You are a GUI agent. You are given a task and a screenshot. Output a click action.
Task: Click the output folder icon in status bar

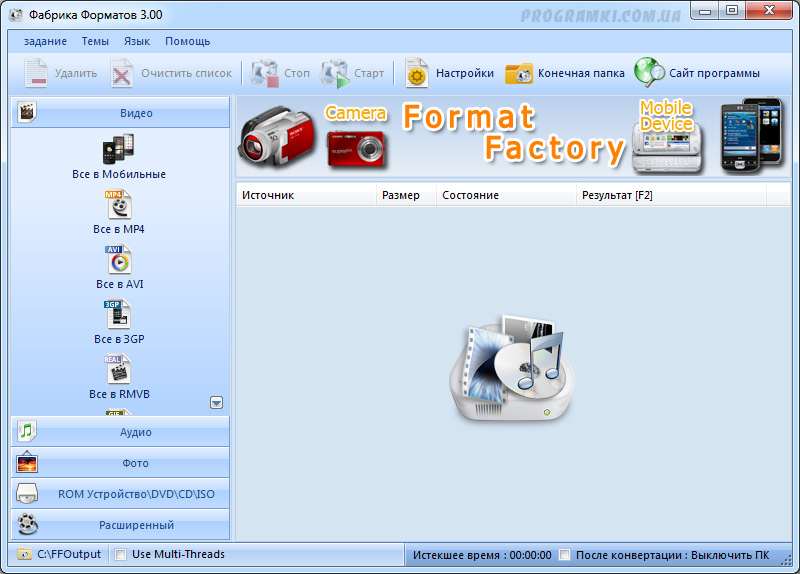24,554
